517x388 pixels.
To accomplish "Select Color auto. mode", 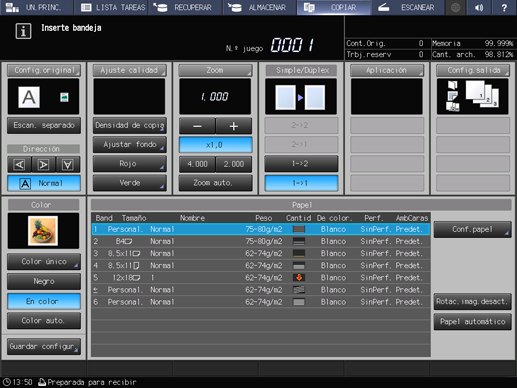I will (44, 321).
